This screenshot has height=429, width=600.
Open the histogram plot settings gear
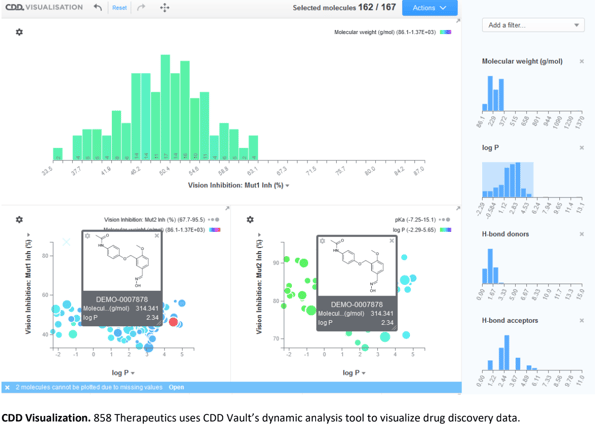tap(19, 32)
